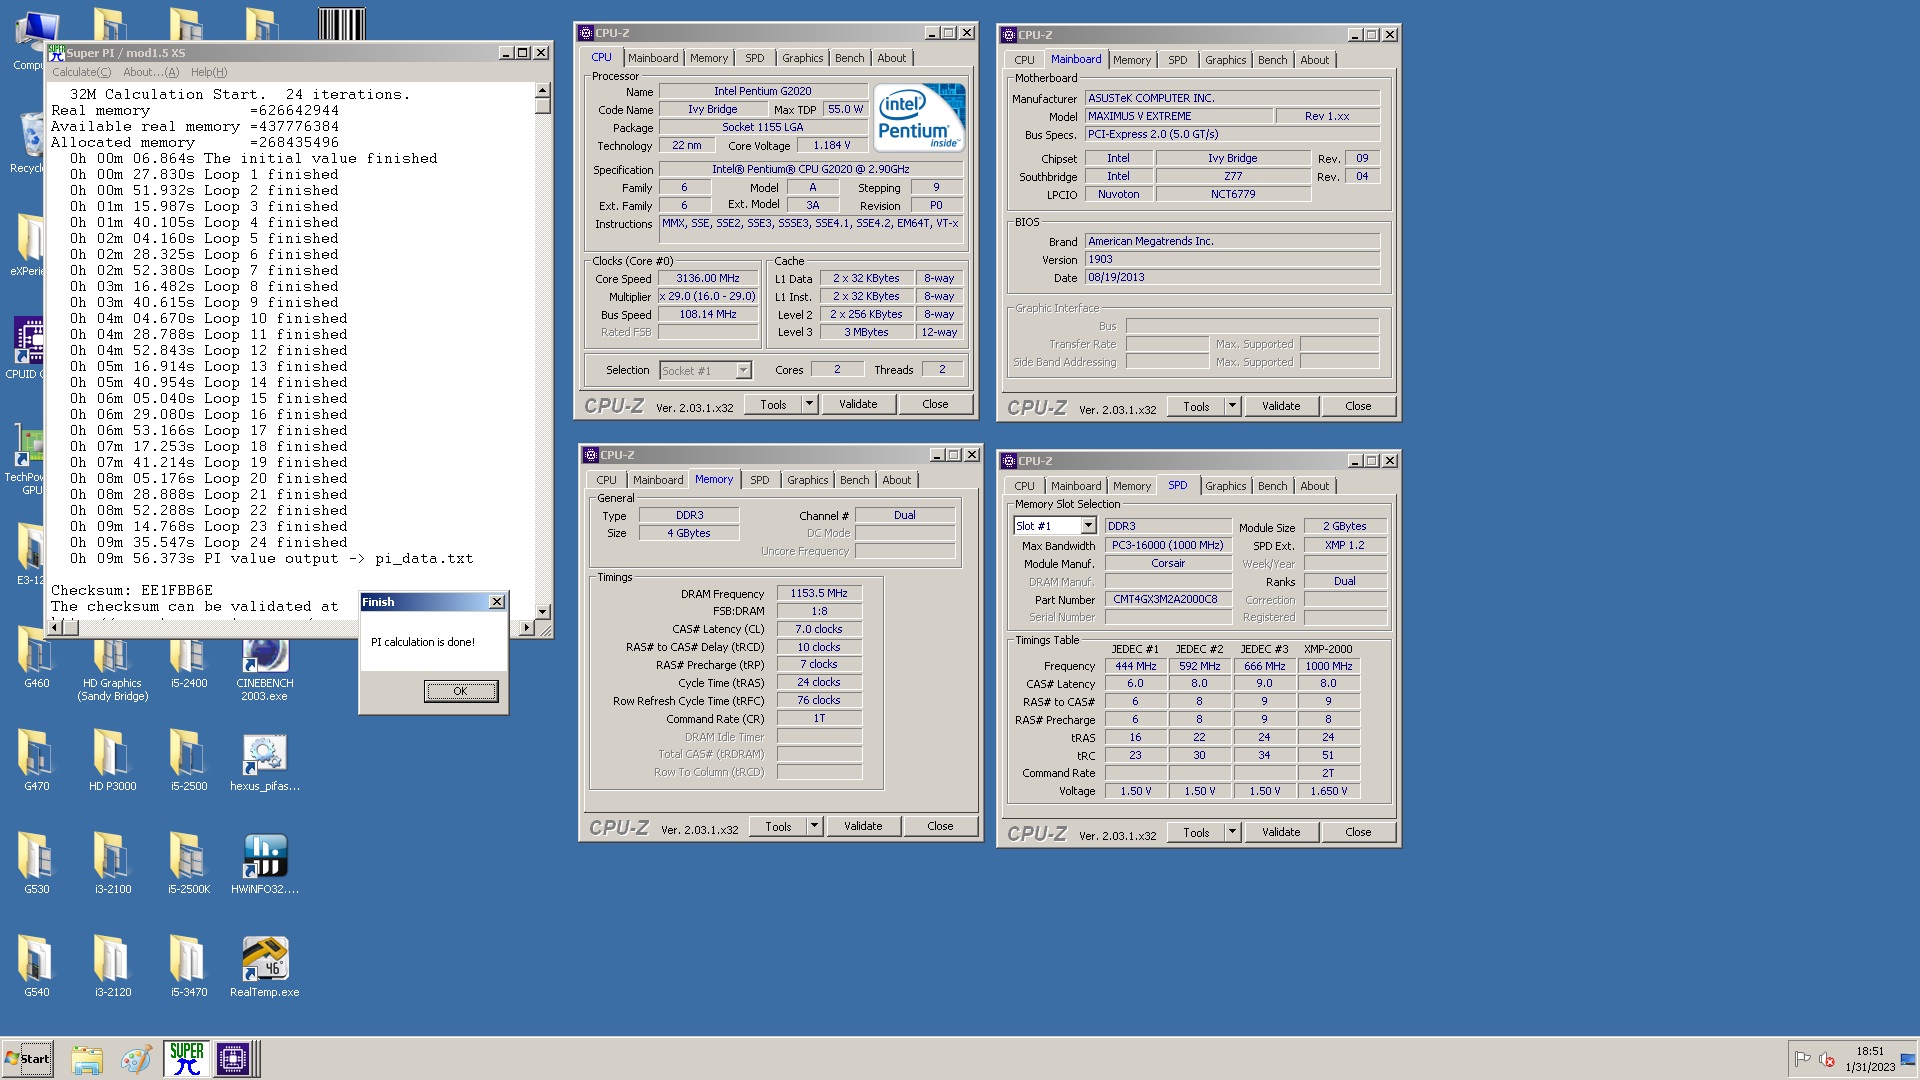The image size is (1920, 1080).
Task: Close the Finish dialog with X
Action: [x=496, y=602]
